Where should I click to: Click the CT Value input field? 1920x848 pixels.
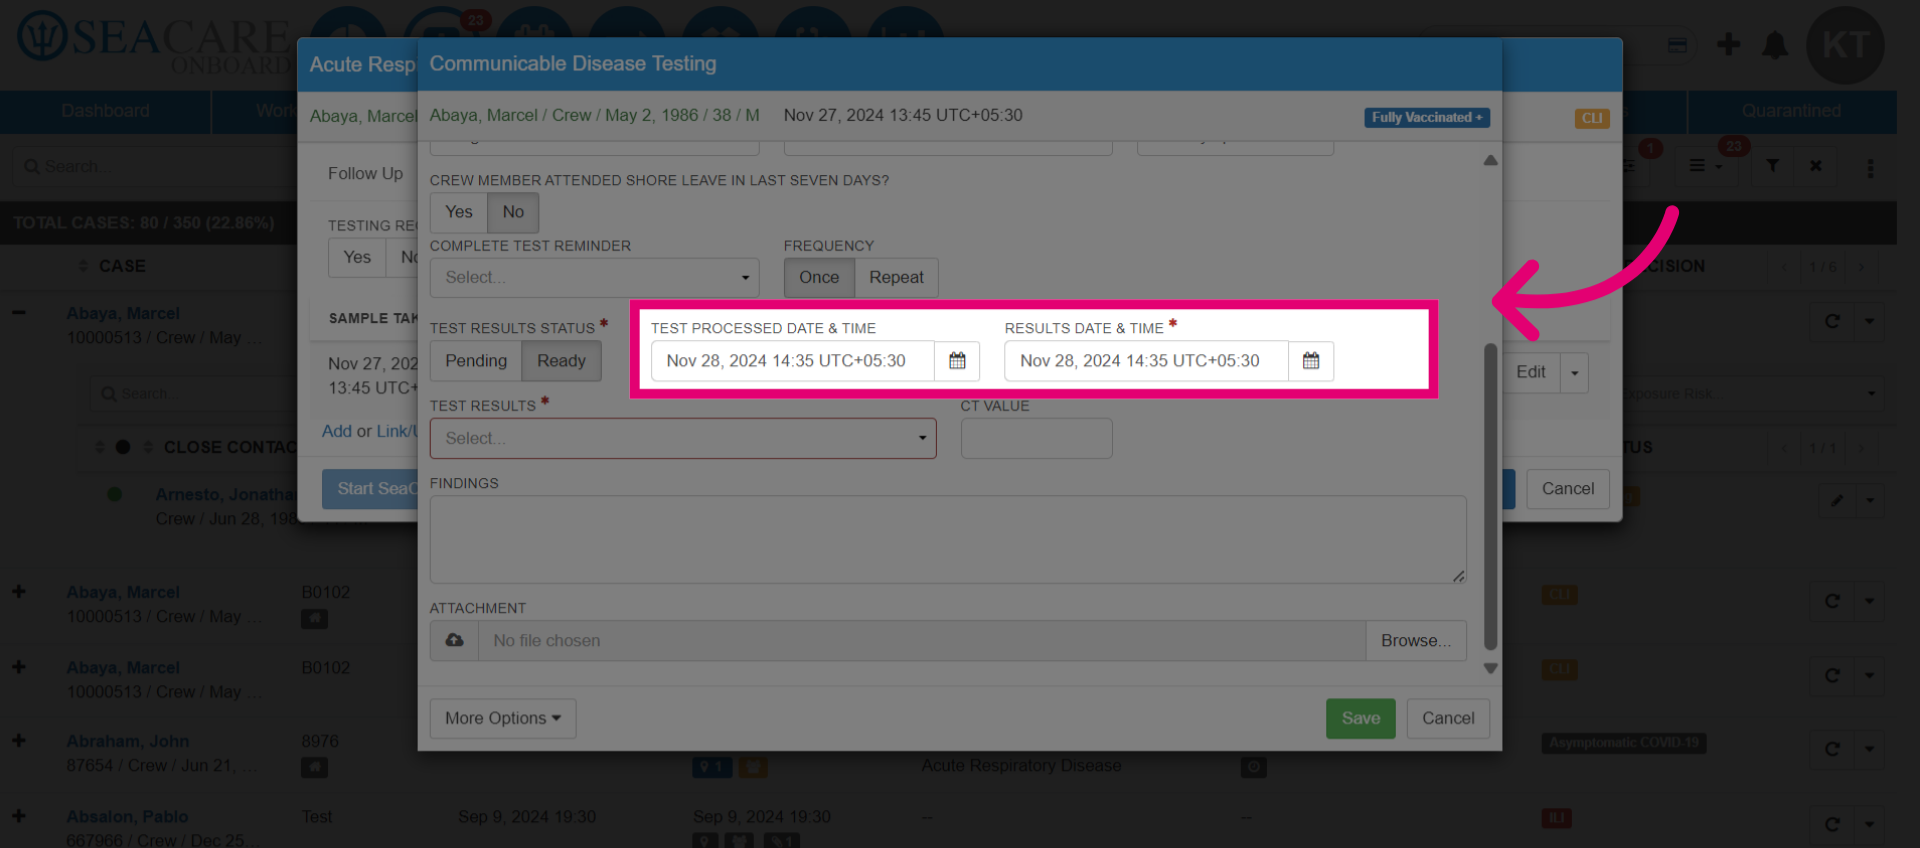pos(1036,439)
